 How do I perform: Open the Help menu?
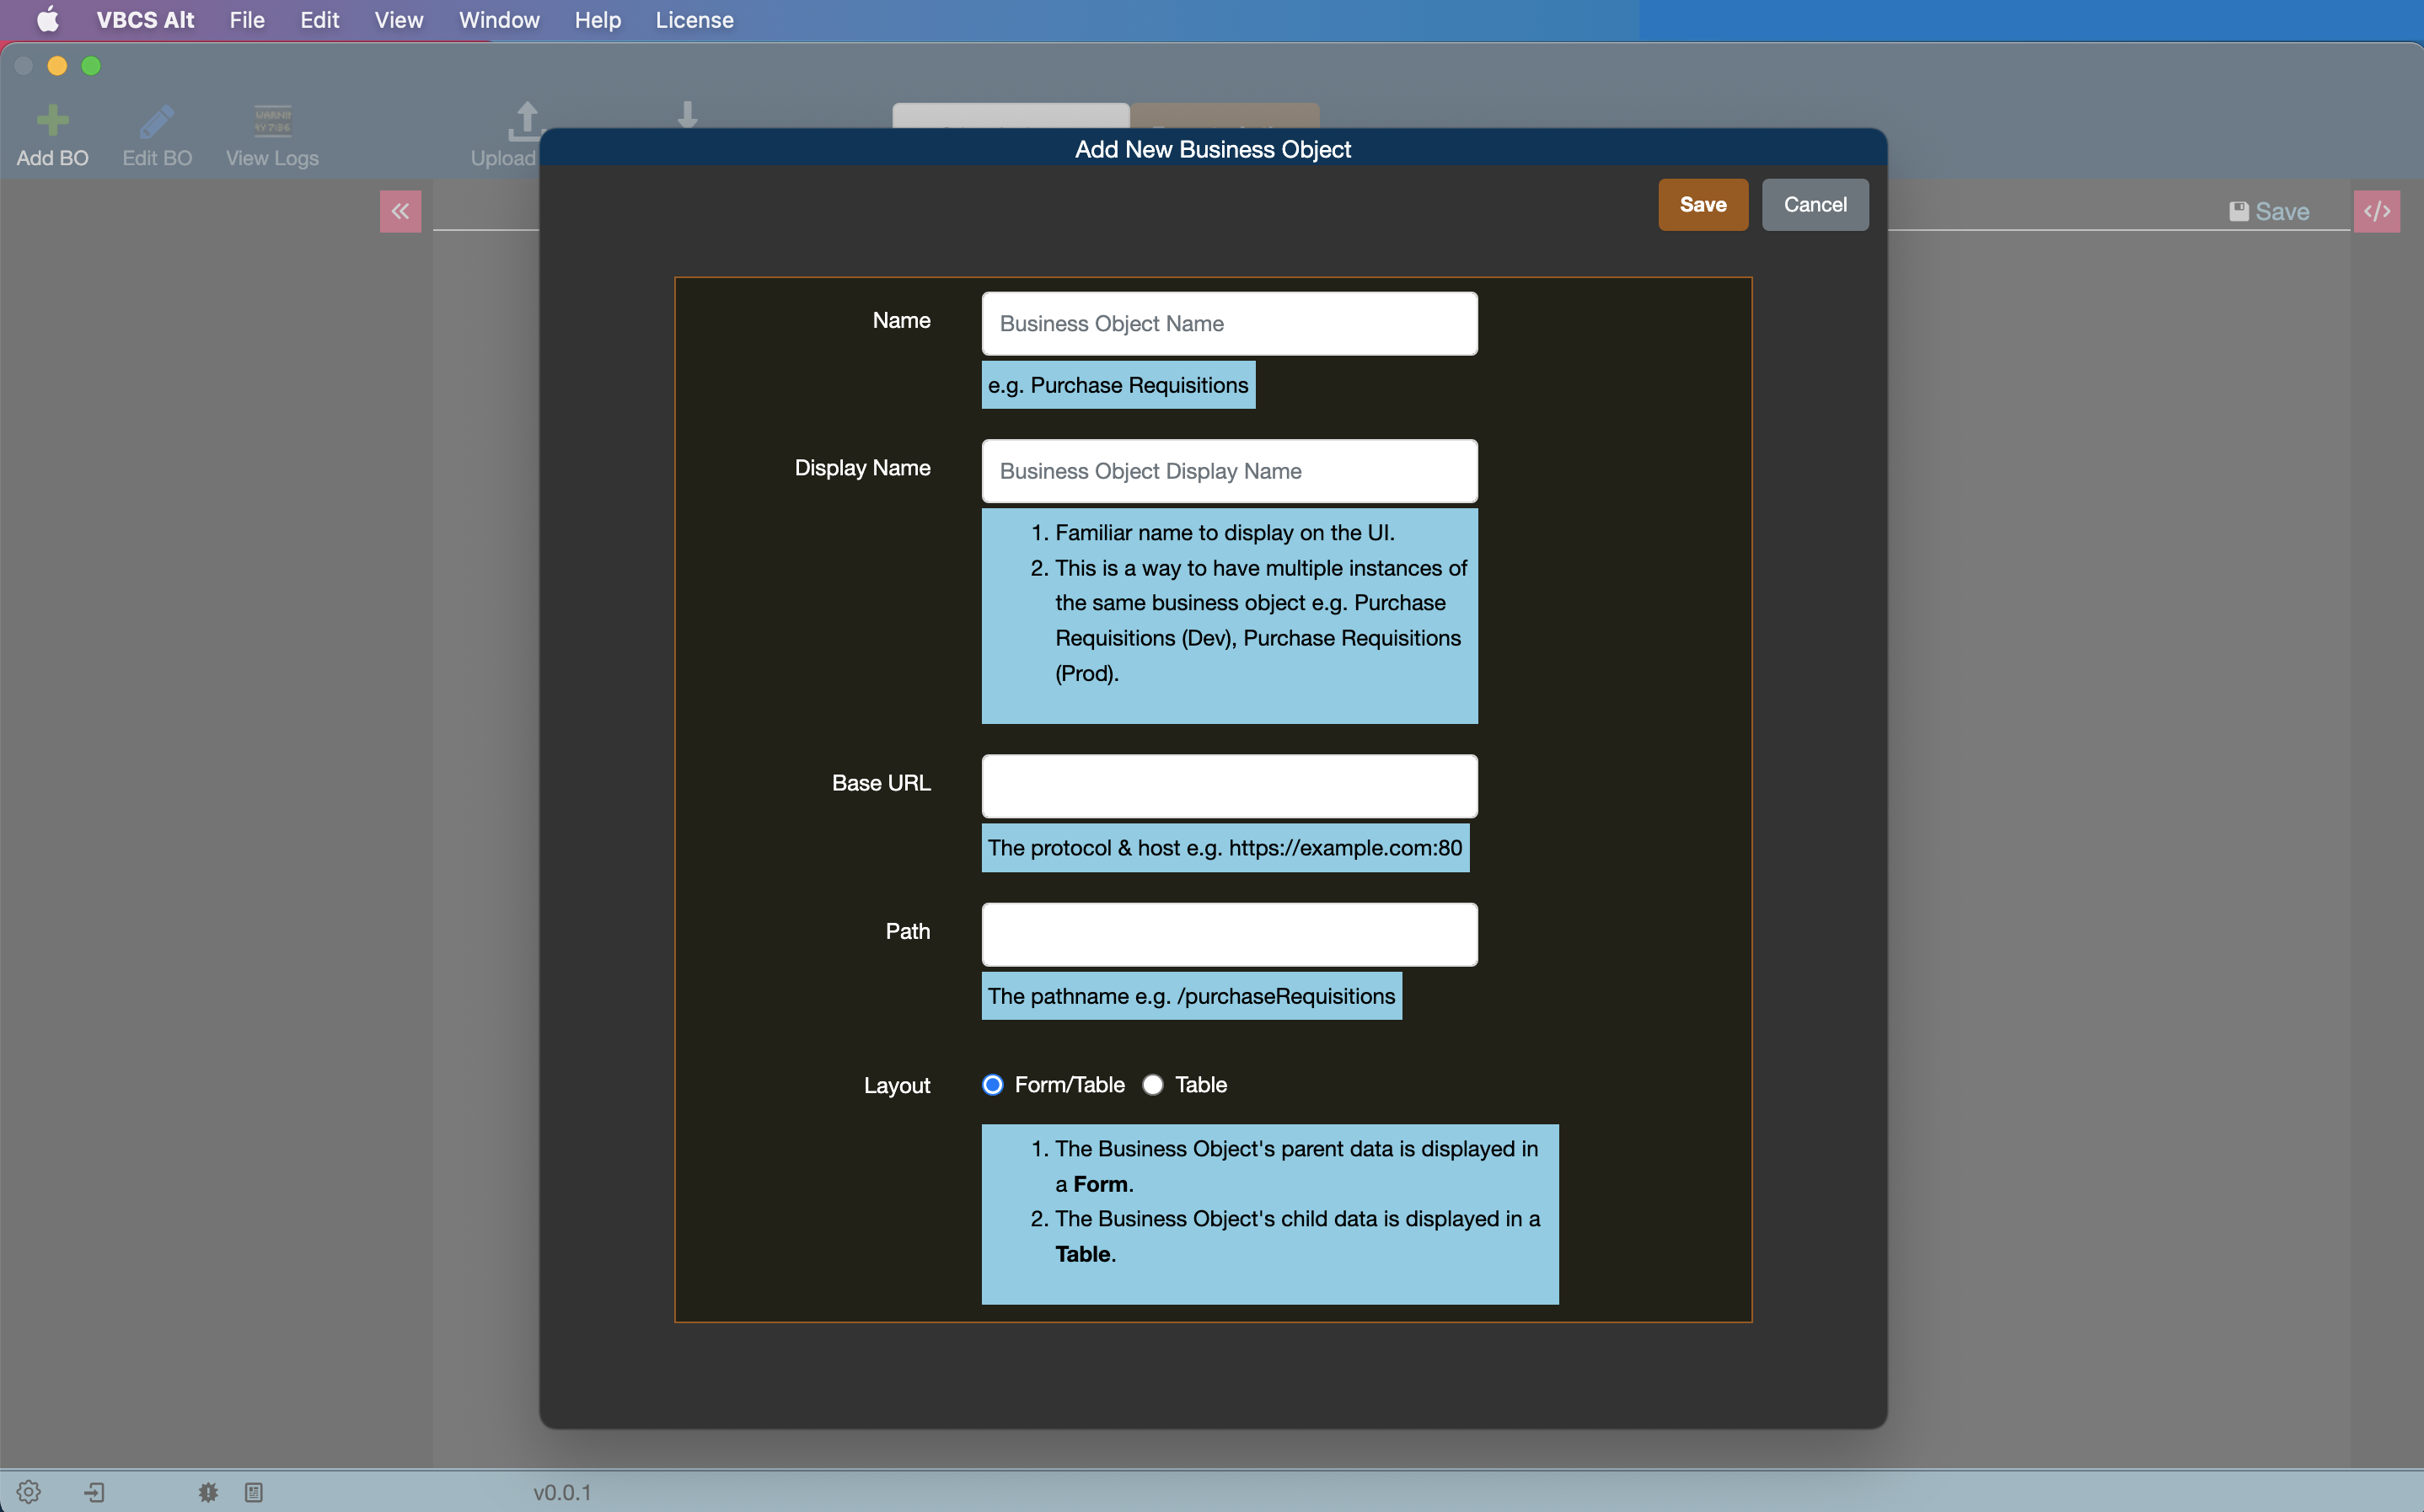coord(596,19)
